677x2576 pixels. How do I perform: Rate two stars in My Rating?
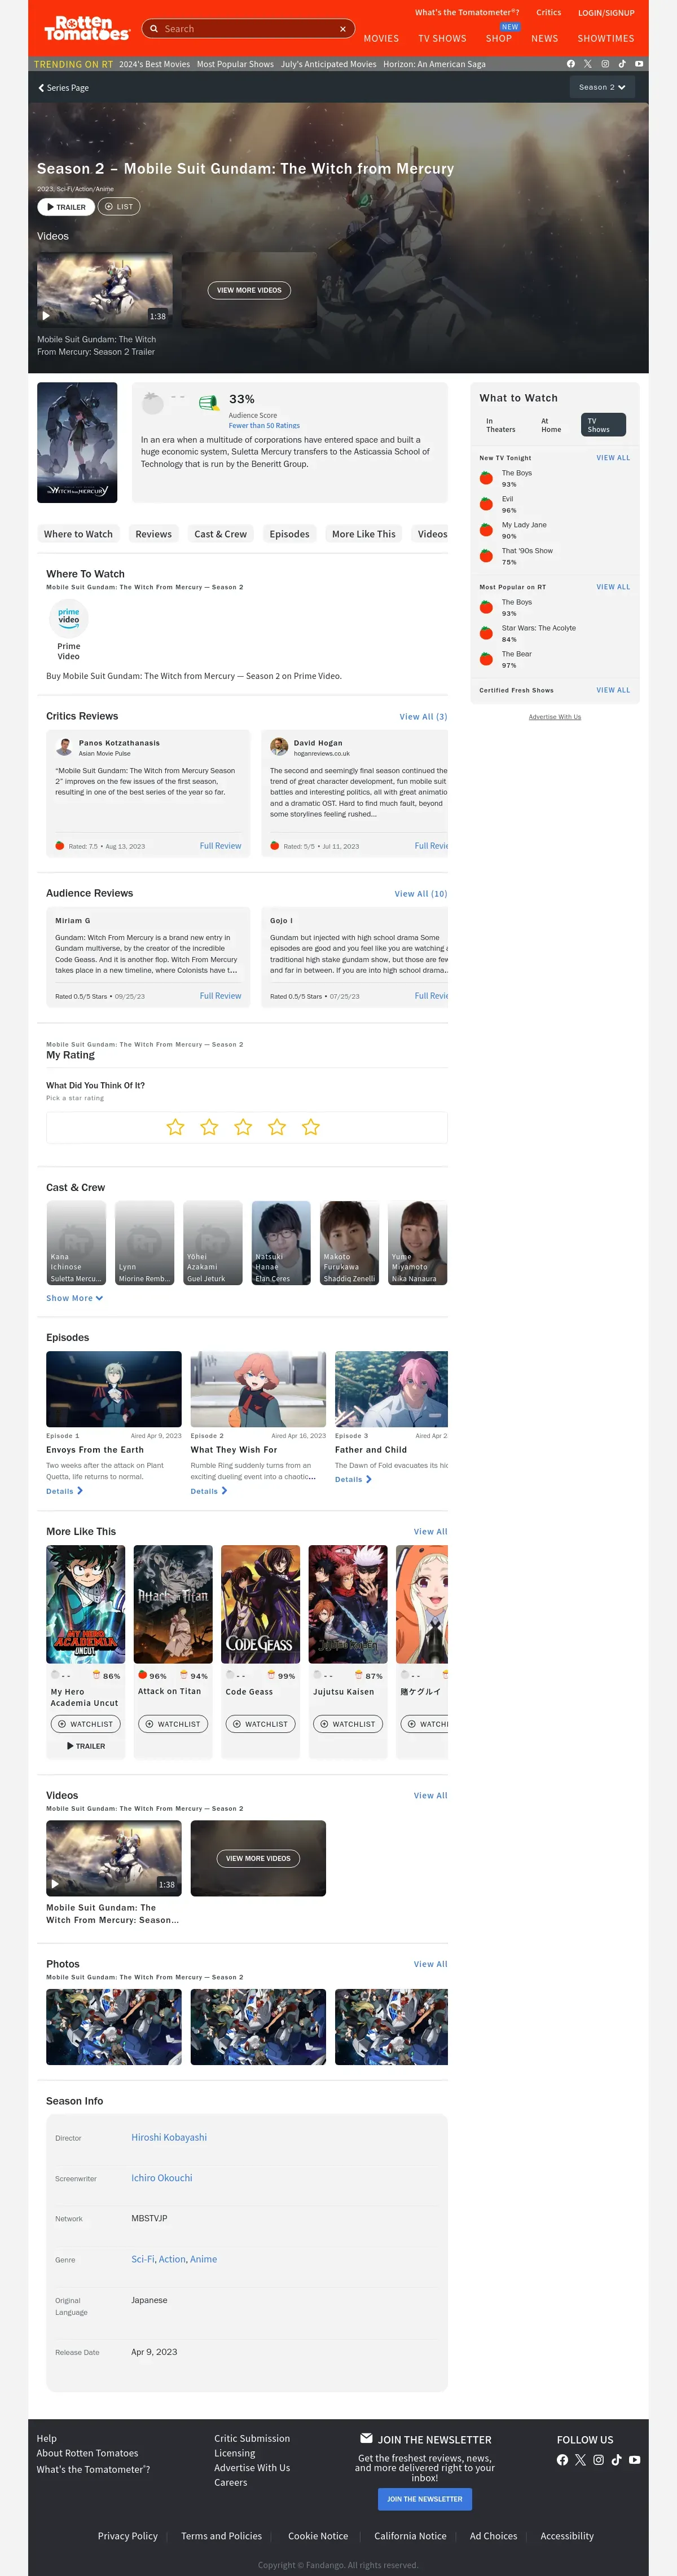[x=209, y=1127]
